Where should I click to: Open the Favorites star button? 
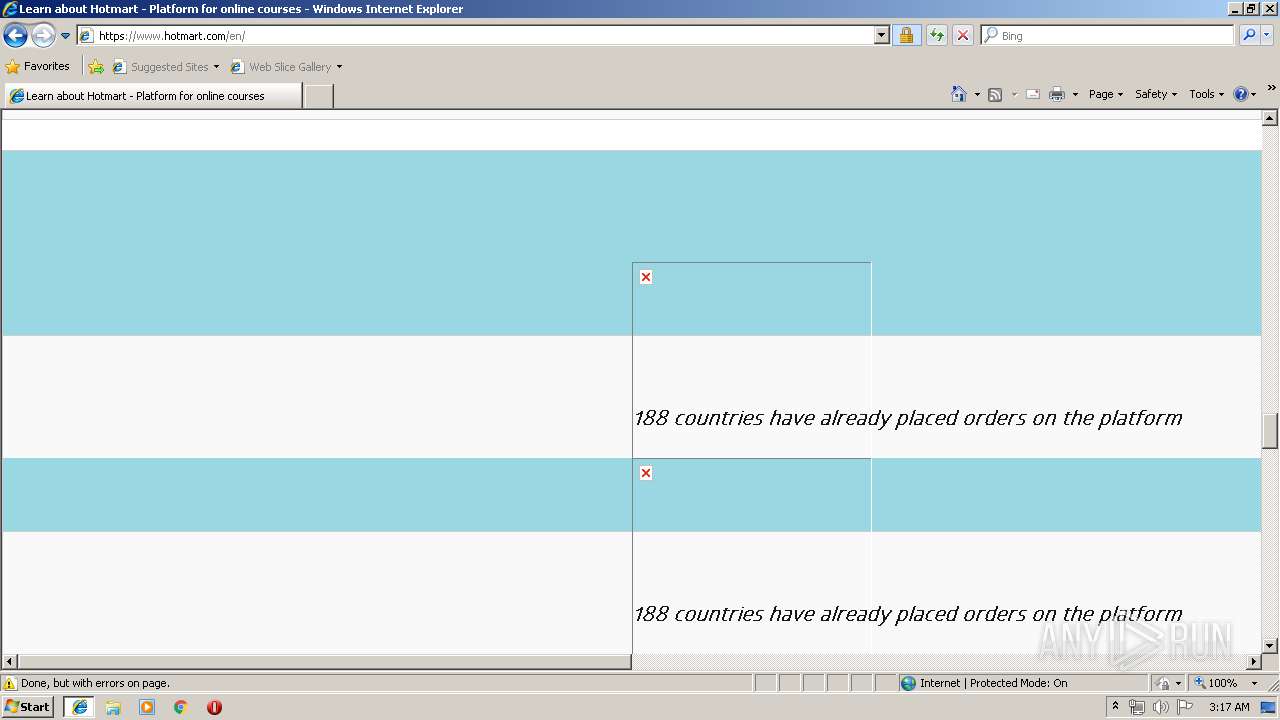(x=38, y=67)
